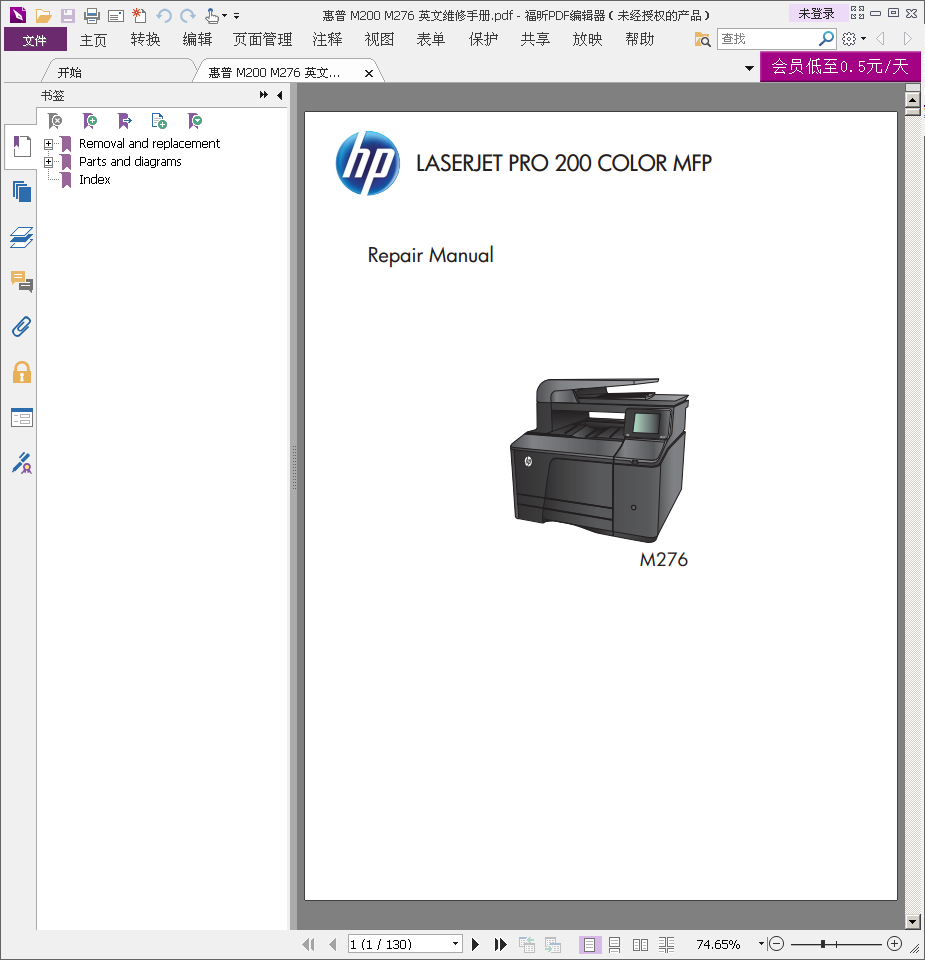Open the bookmarks side panel

tap(22, 147)
